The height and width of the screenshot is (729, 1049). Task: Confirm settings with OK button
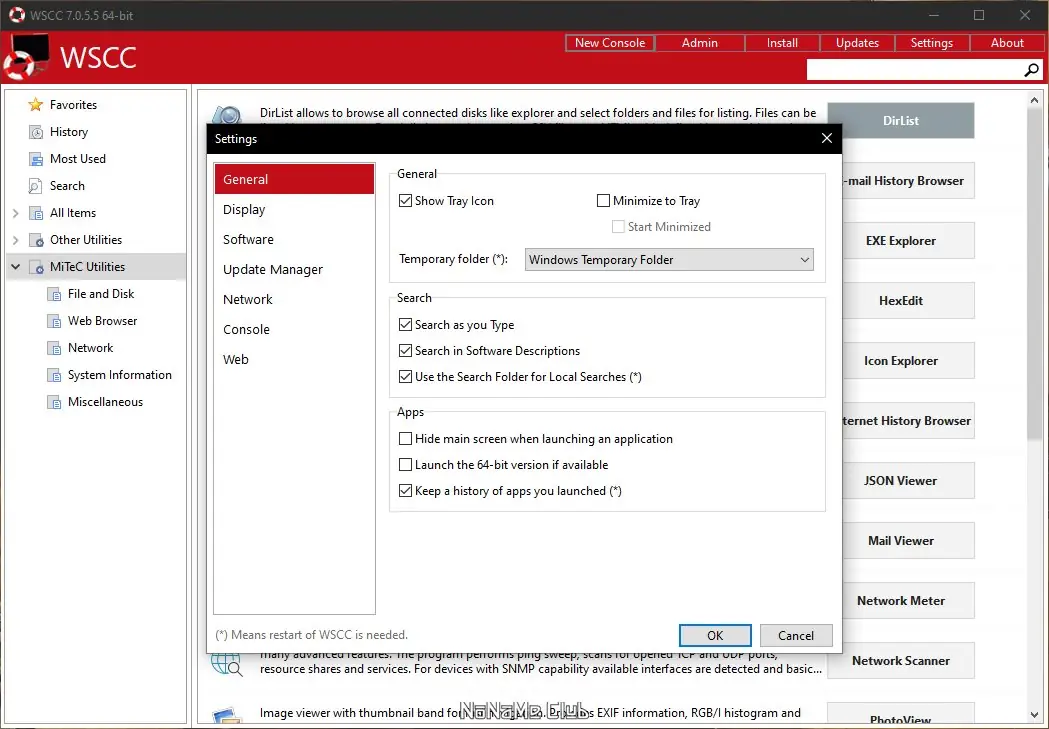click(x=715, y=635)
